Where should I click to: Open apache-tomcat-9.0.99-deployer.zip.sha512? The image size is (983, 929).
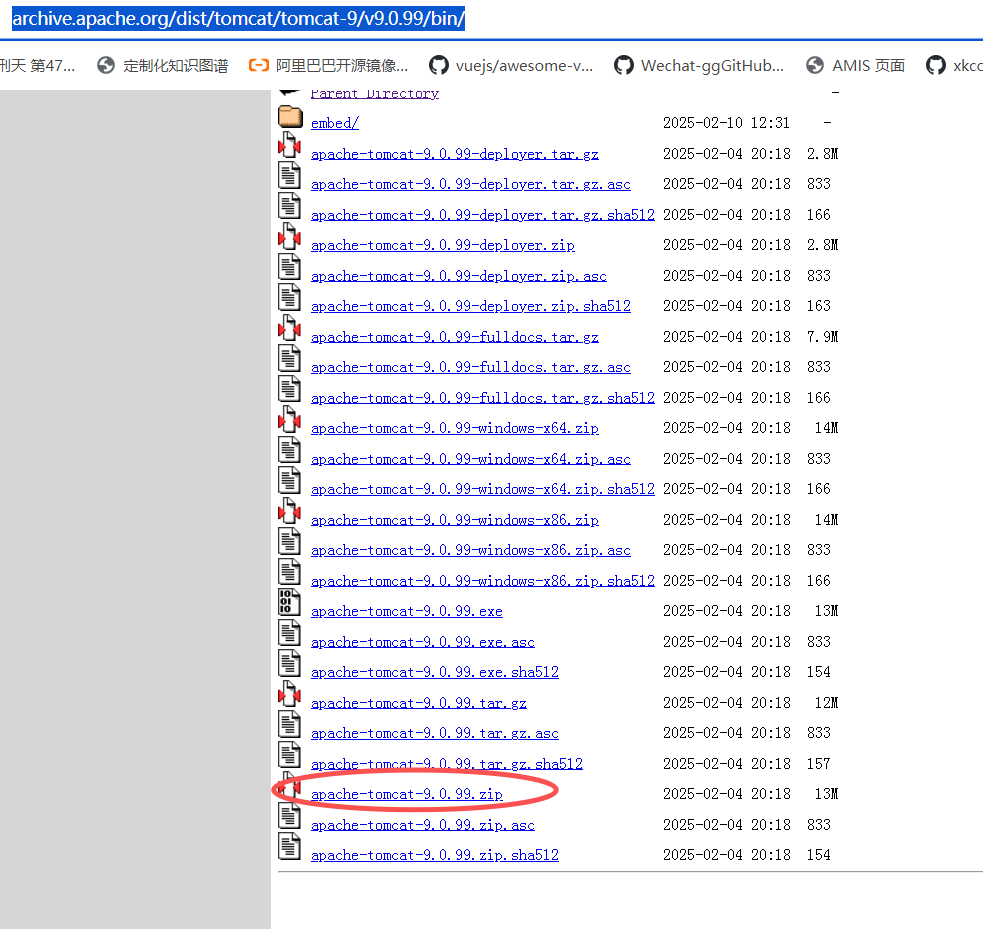pos(471,306)
